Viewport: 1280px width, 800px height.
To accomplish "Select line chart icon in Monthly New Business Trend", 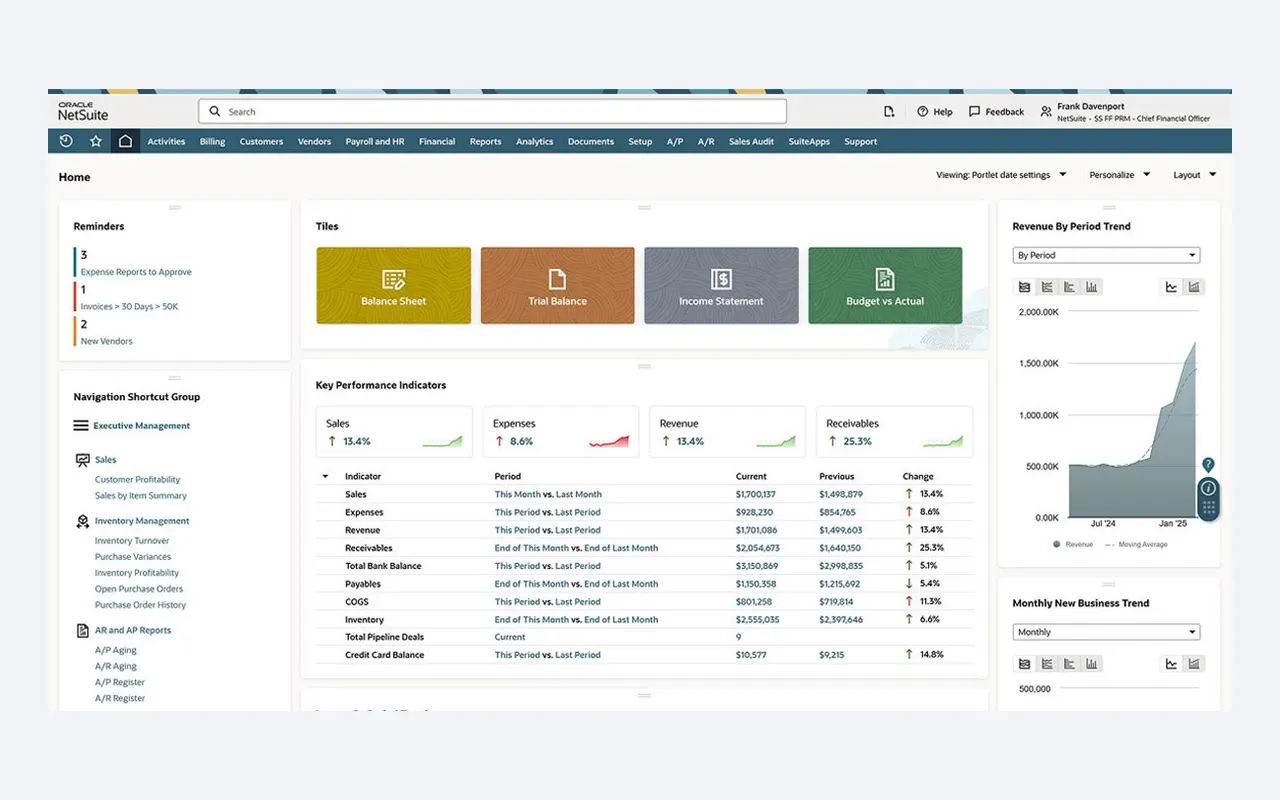I will [x=1171, y=664].
